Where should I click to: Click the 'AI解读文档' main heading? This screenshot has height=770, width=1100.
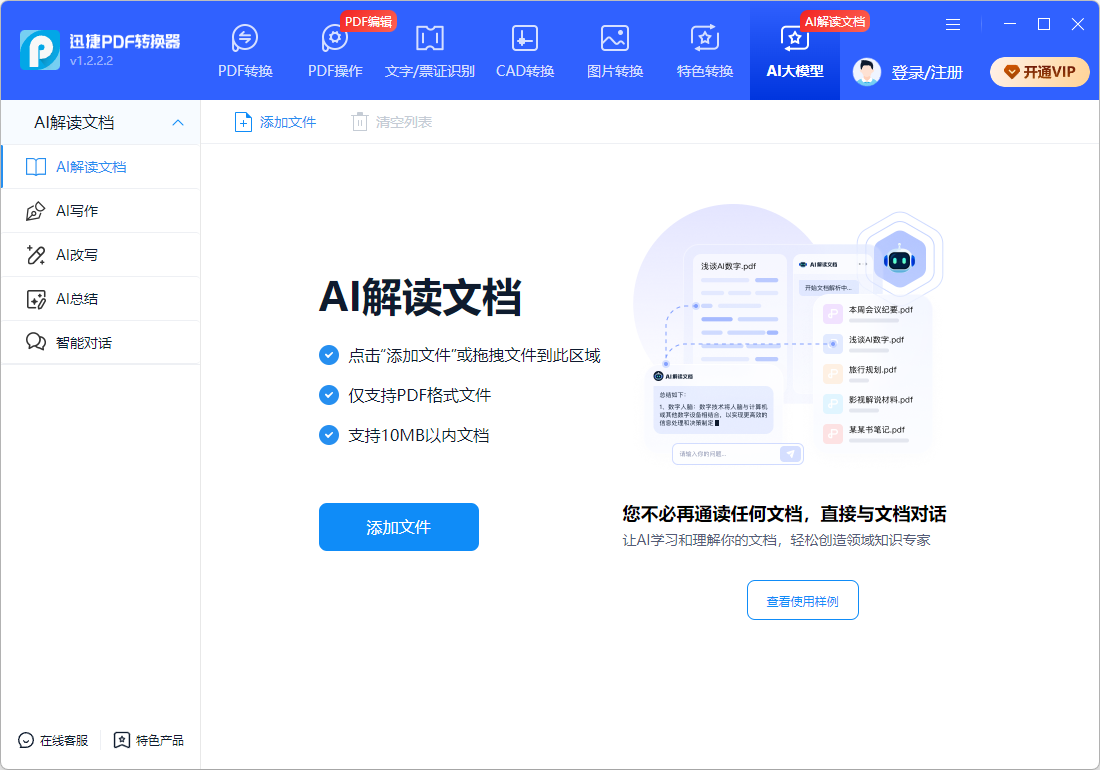(420, 297)
